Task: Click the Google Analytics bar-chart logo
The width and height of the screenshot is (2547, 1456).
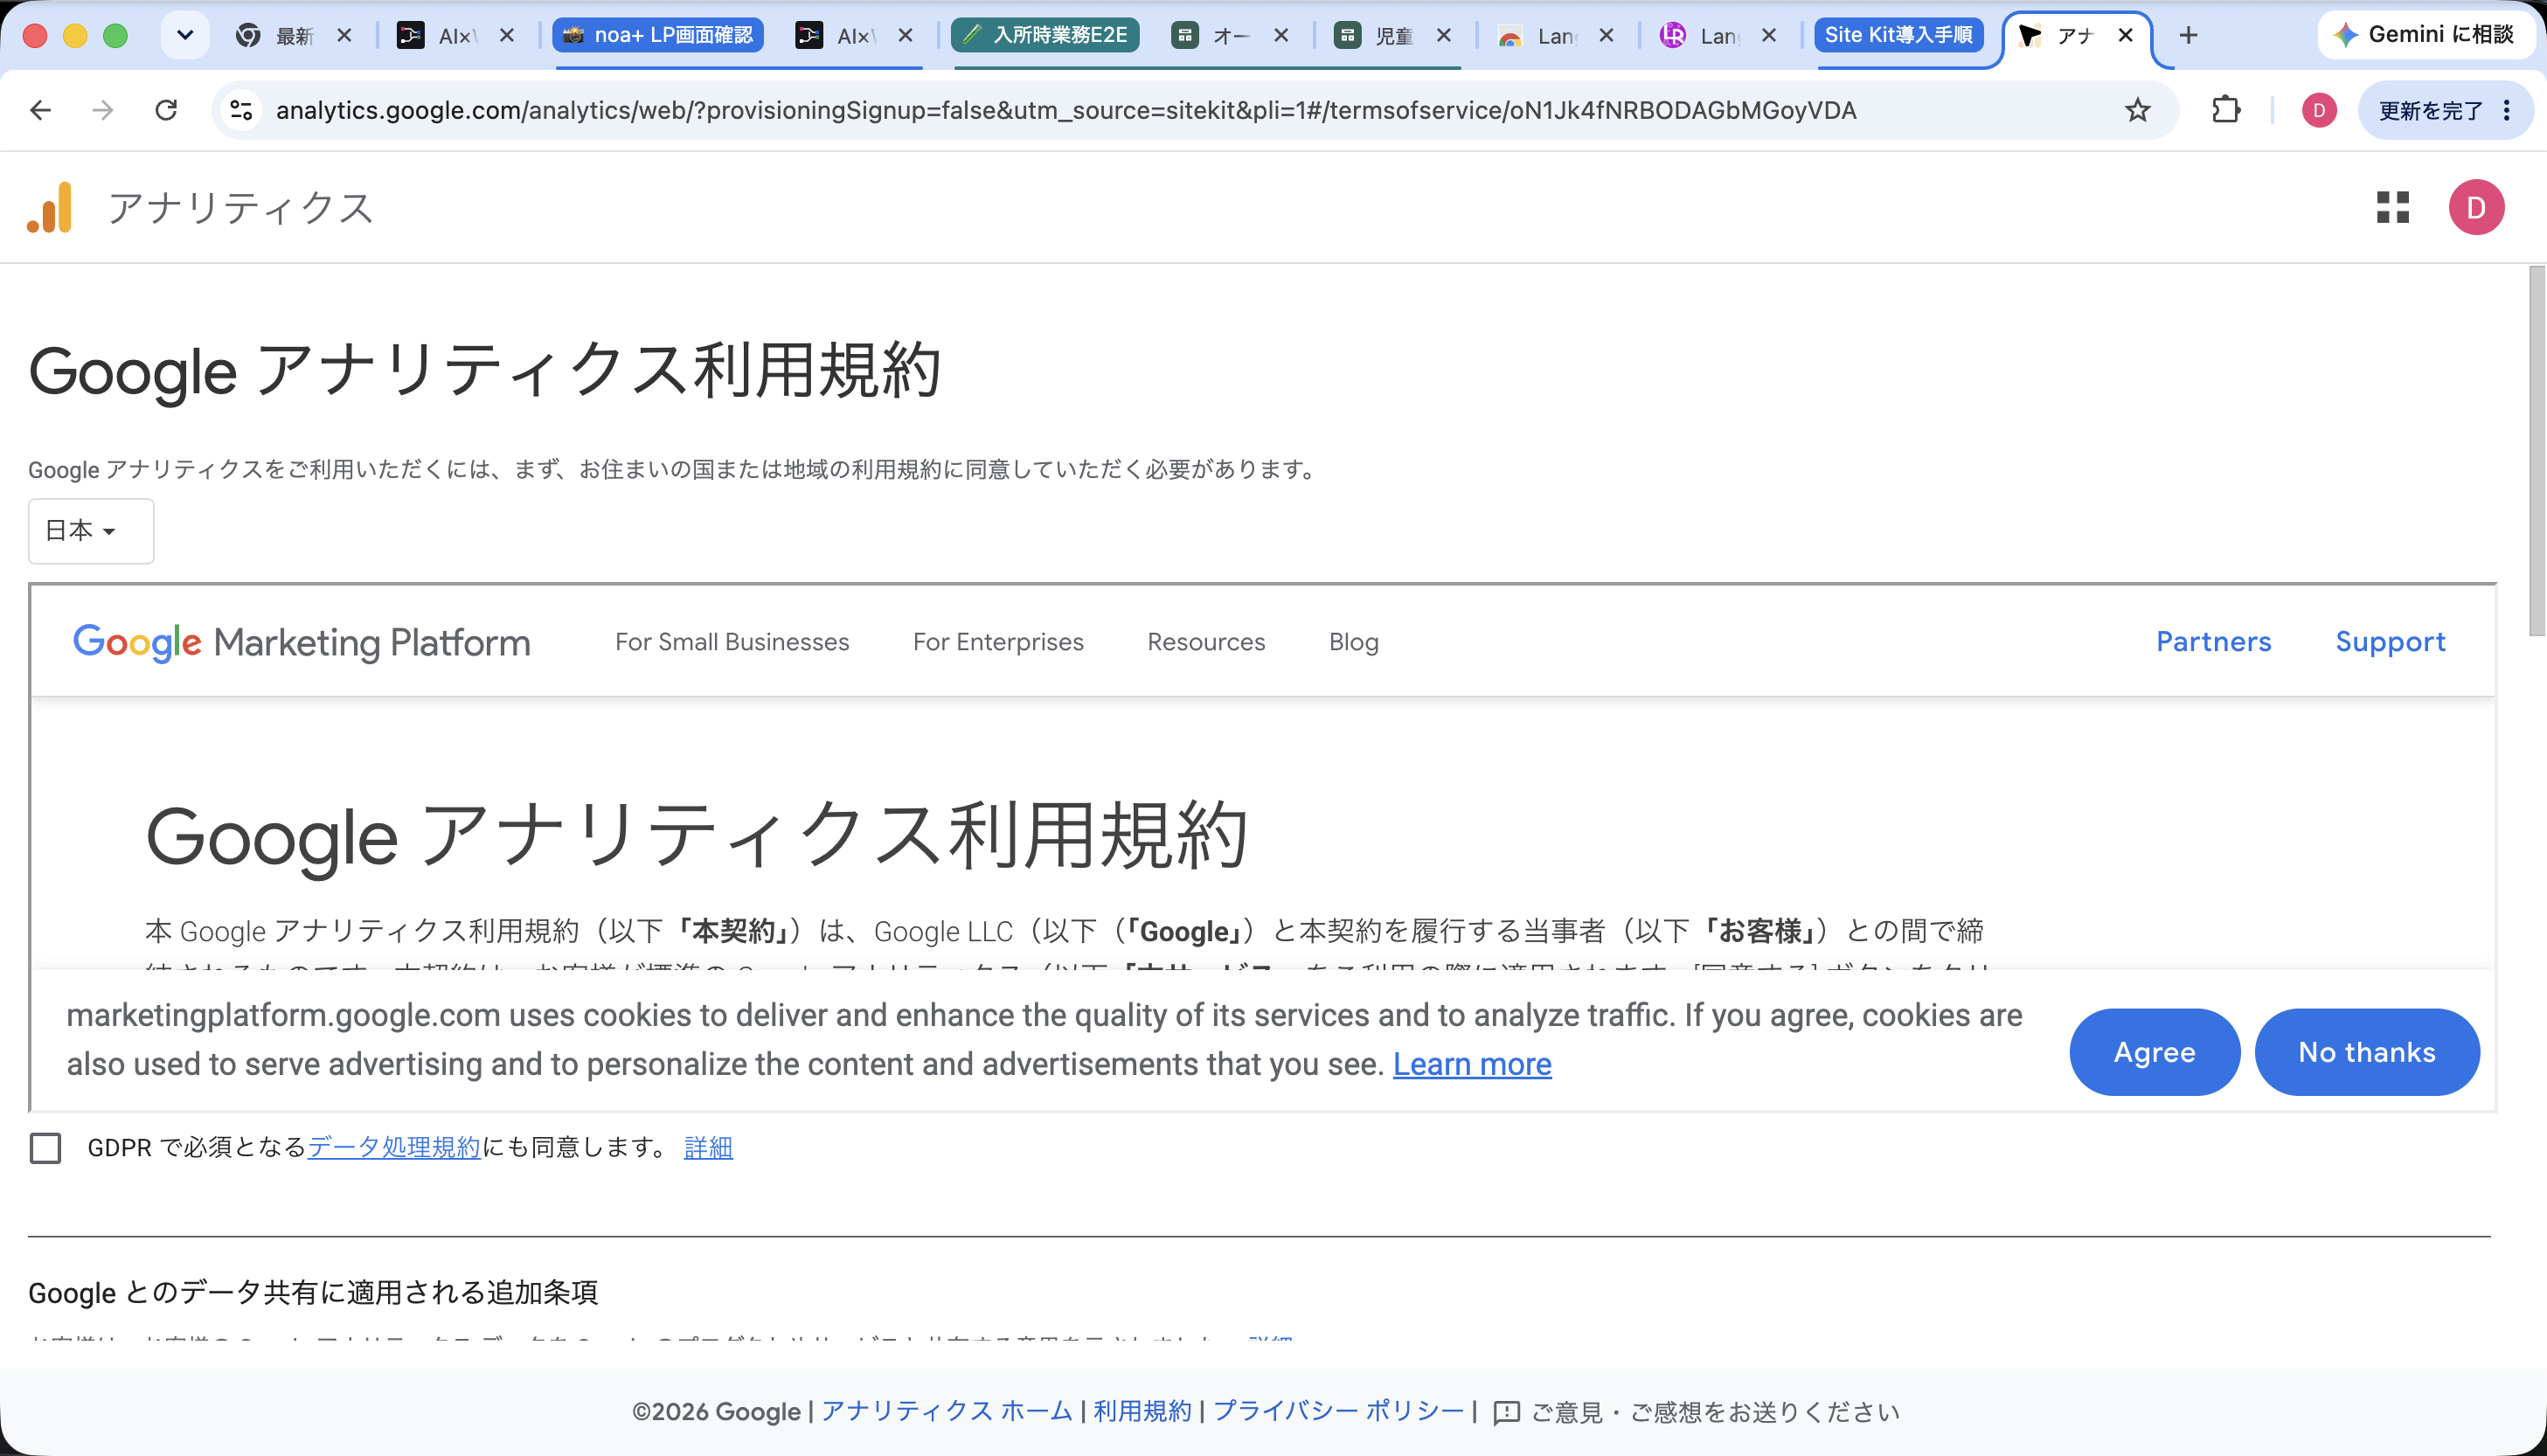Action: coord(50,207)
